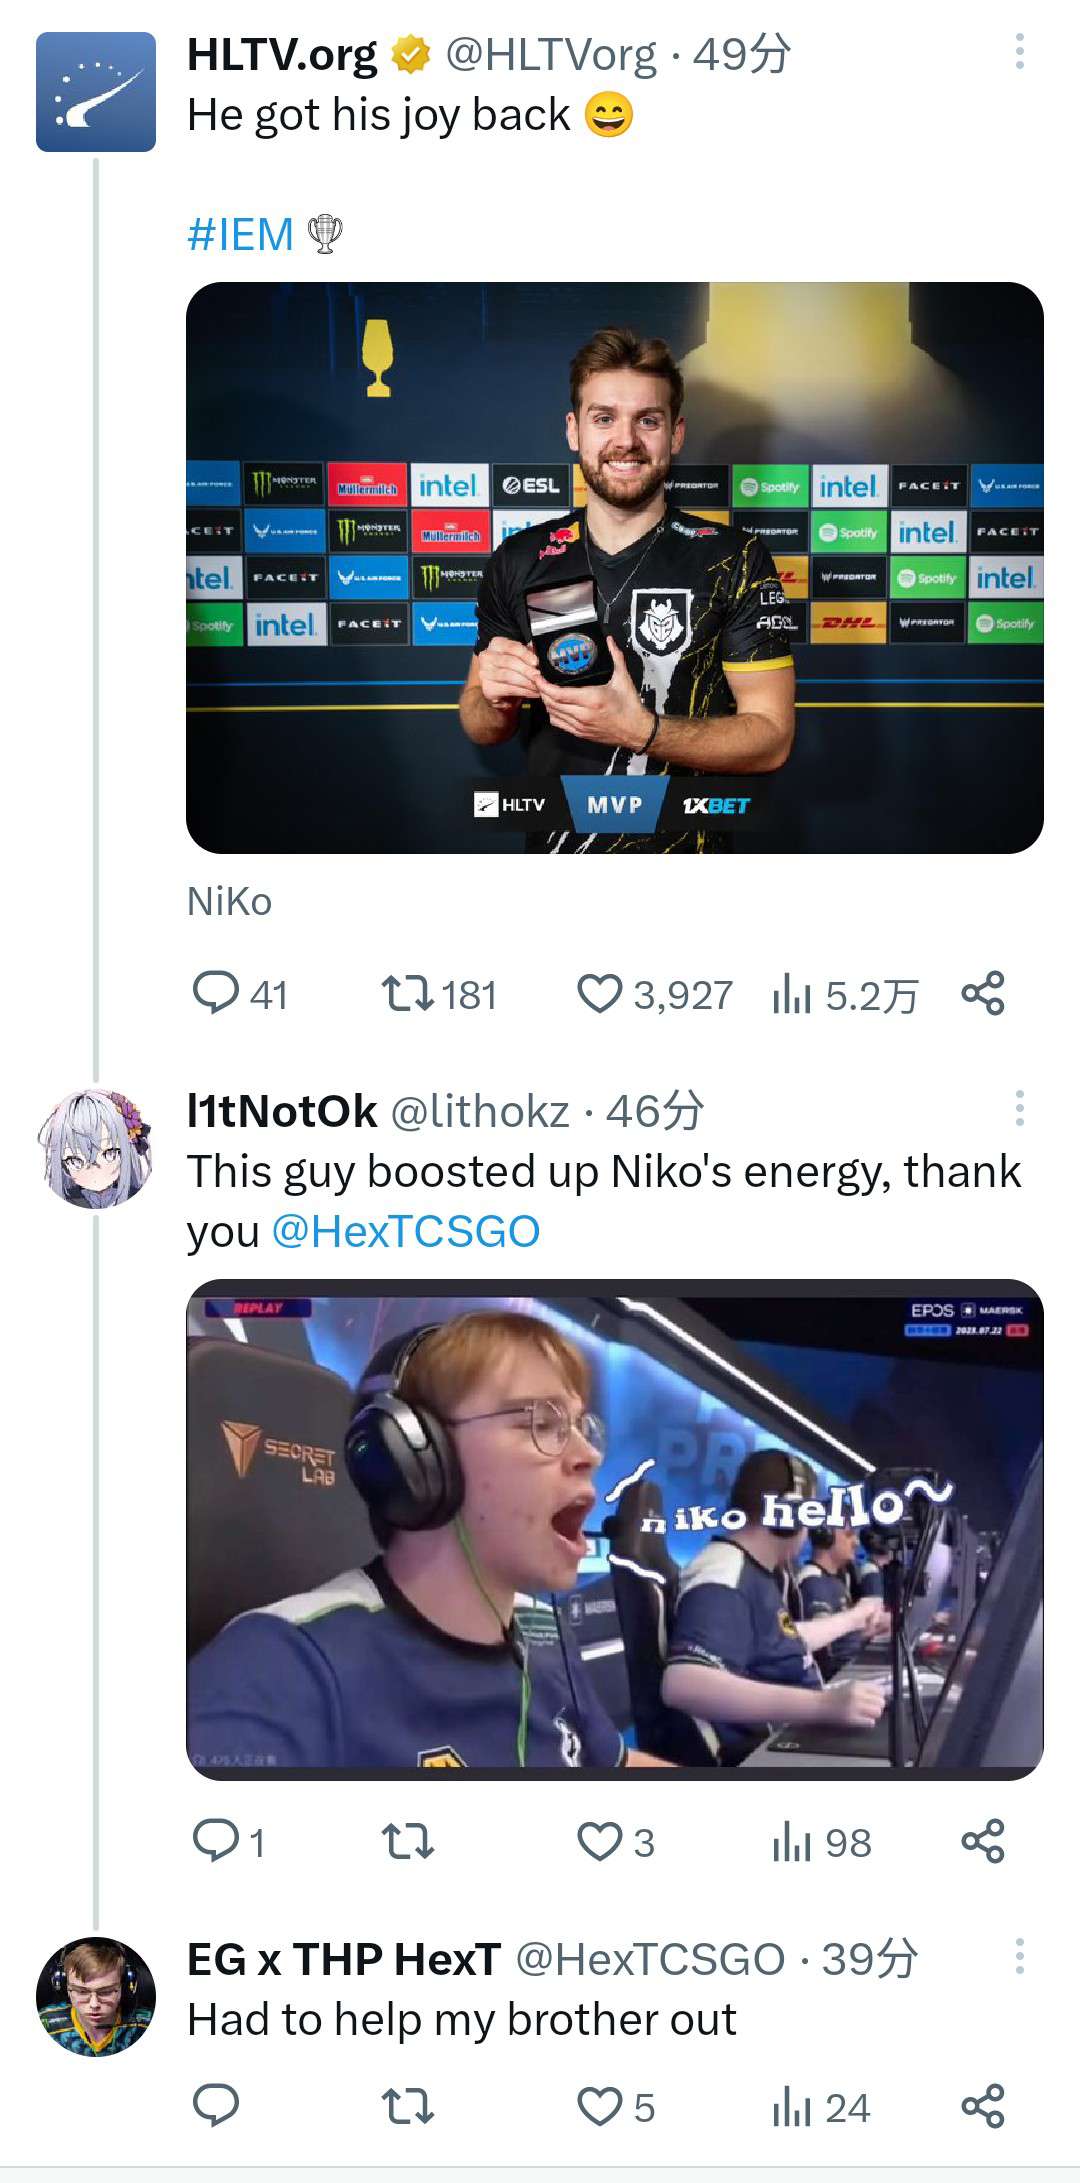Open I1tNotOk's anime profile avatar
The width and height of the screenshot is (1080, 2183).
(96, 1149)
